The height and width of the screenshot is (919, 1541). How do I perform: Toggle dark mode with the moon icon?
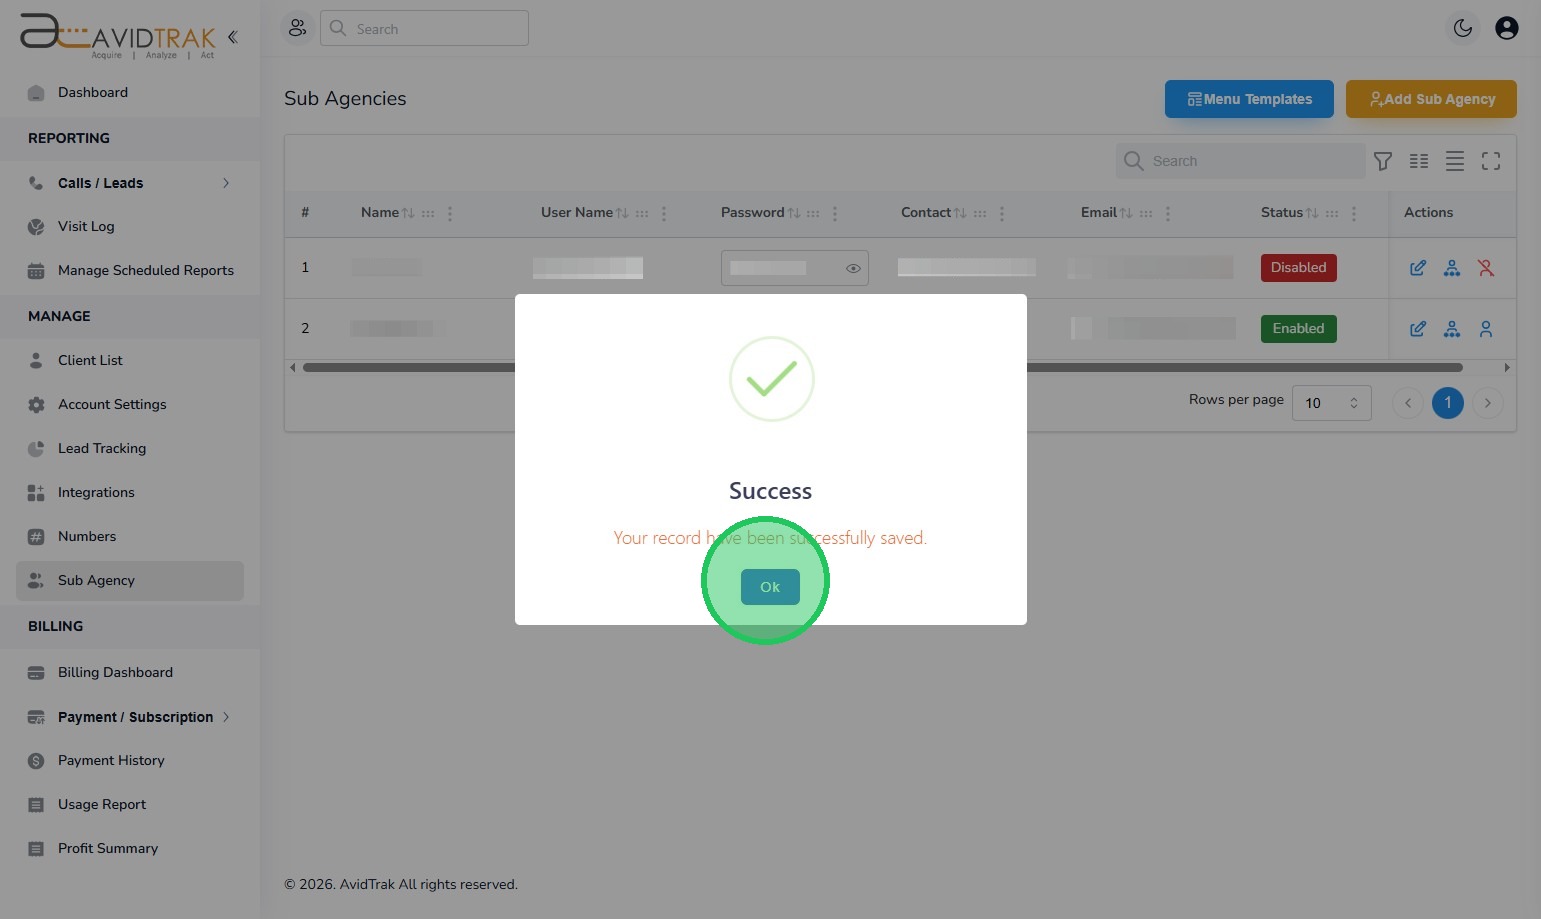click(x=1463, y=28)
